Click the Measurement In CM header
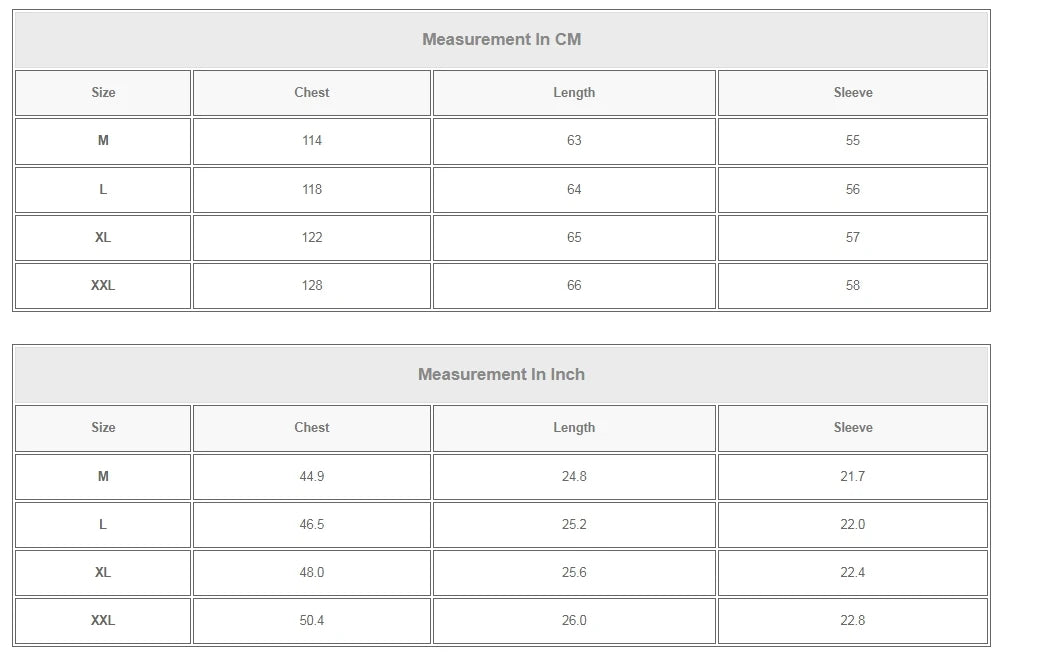1047x658 pixels. (501, 39)
